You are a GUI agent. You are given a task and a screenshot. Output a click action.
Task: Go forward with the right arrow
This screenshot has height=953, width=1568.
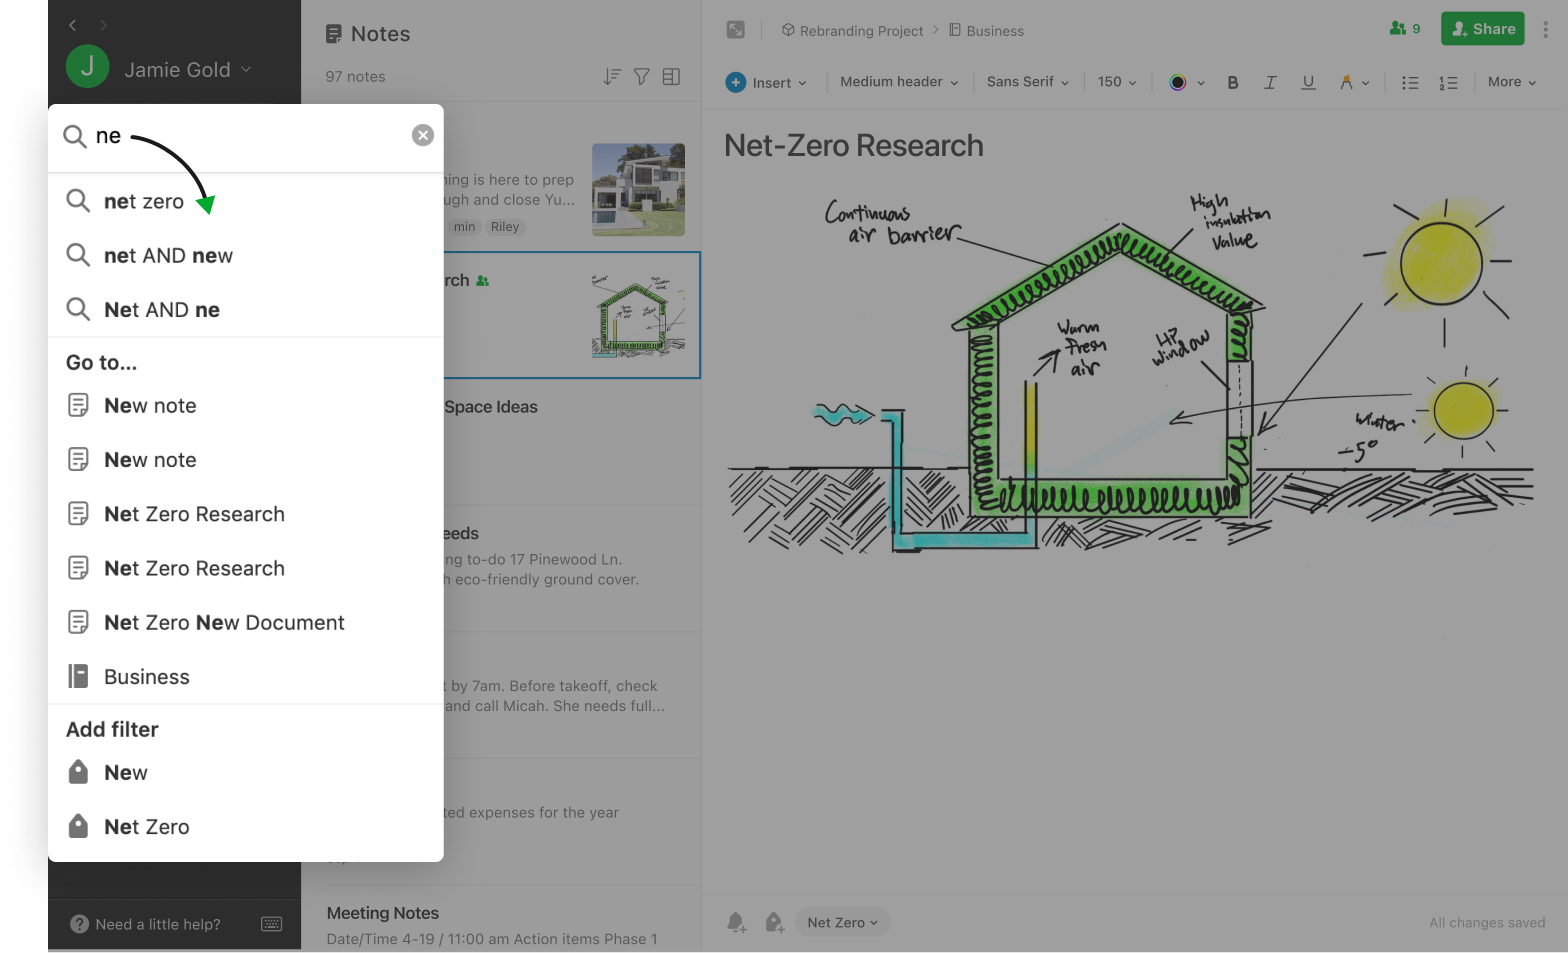[x=103, y=25]
